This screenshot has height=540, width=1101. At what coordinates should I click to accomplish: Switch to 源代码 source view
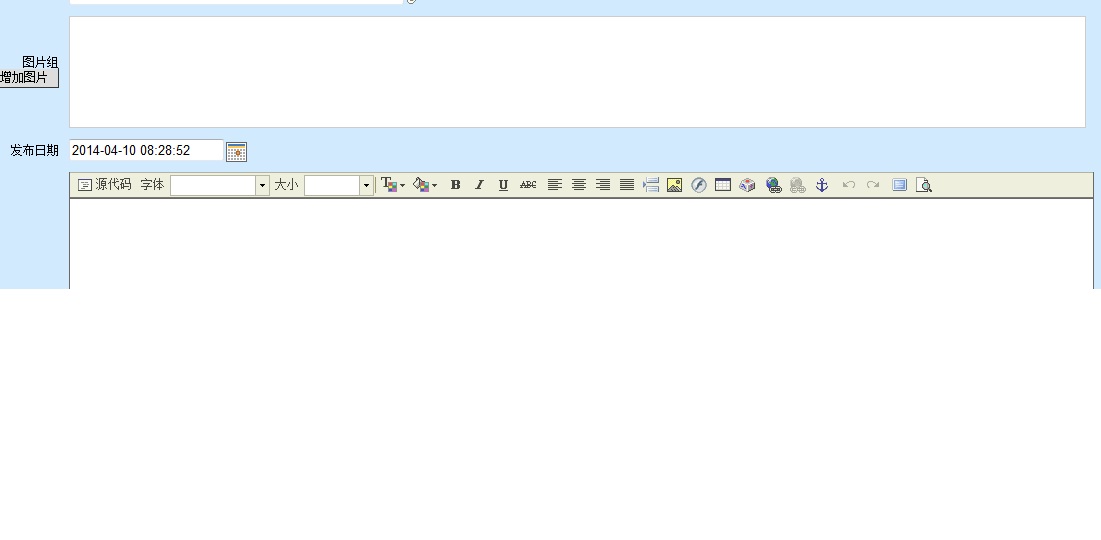click(x=105, y=185)
